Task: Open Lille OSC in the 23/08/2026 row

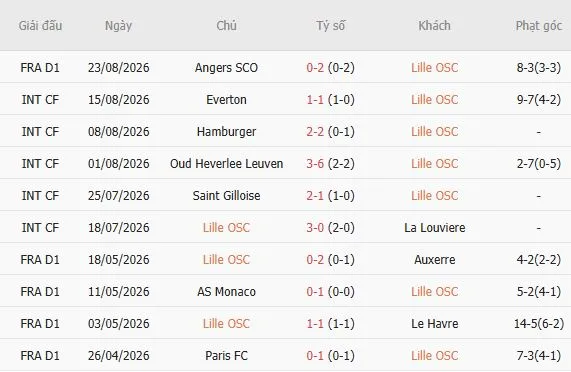Action: click(x=434, y=68)
